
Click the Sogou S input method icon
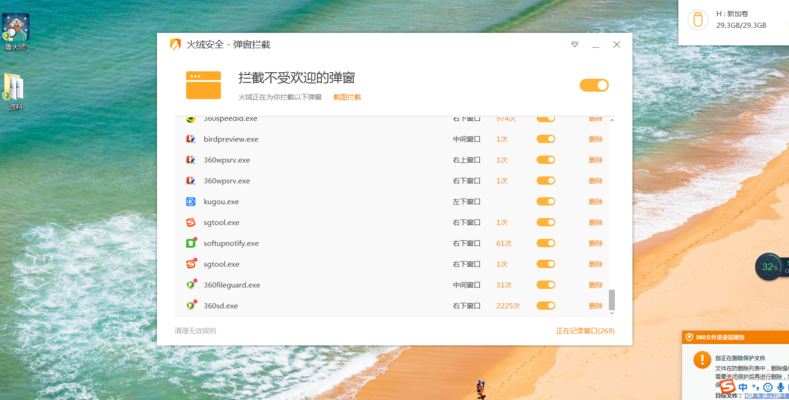coord(727,387)
